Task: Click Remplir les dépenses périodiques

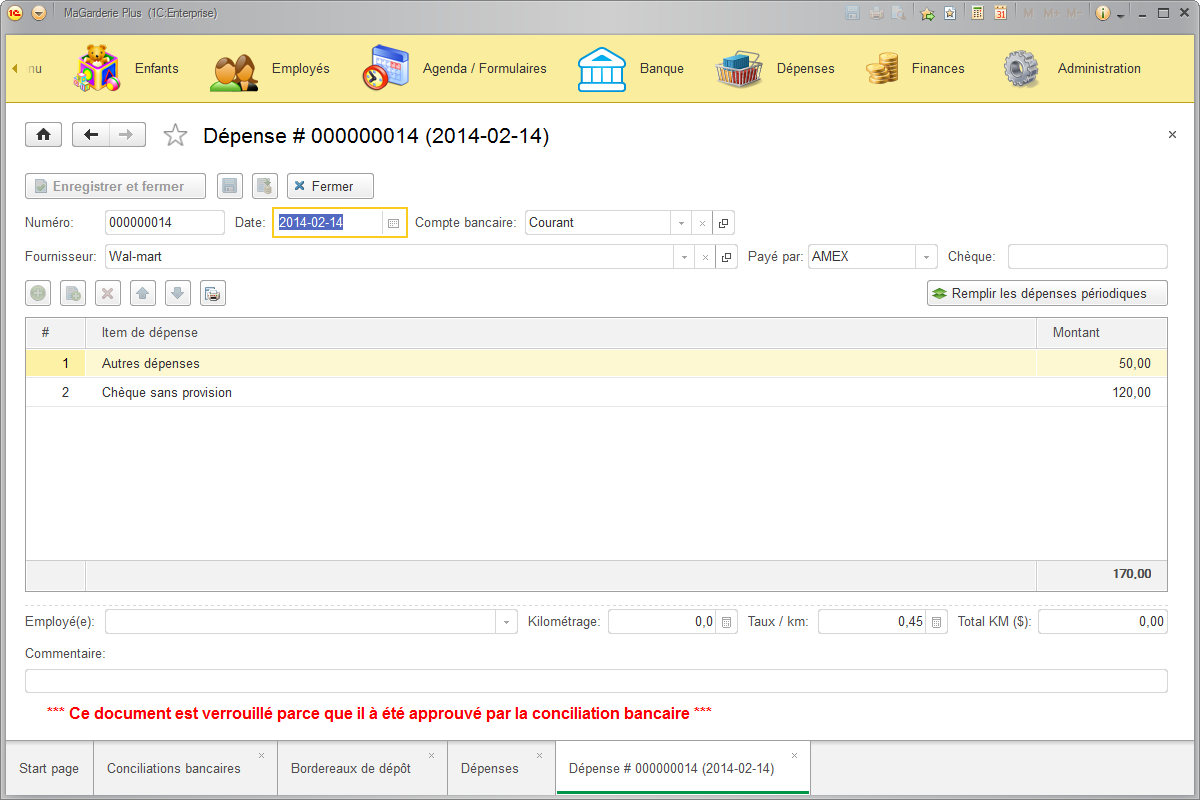Action: (x=1046, y=293)
